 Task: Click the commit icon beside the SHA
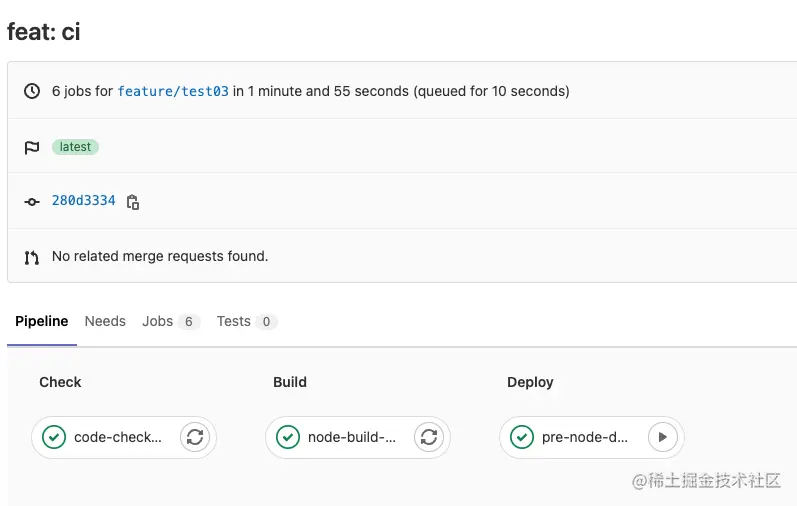[32, 202]
